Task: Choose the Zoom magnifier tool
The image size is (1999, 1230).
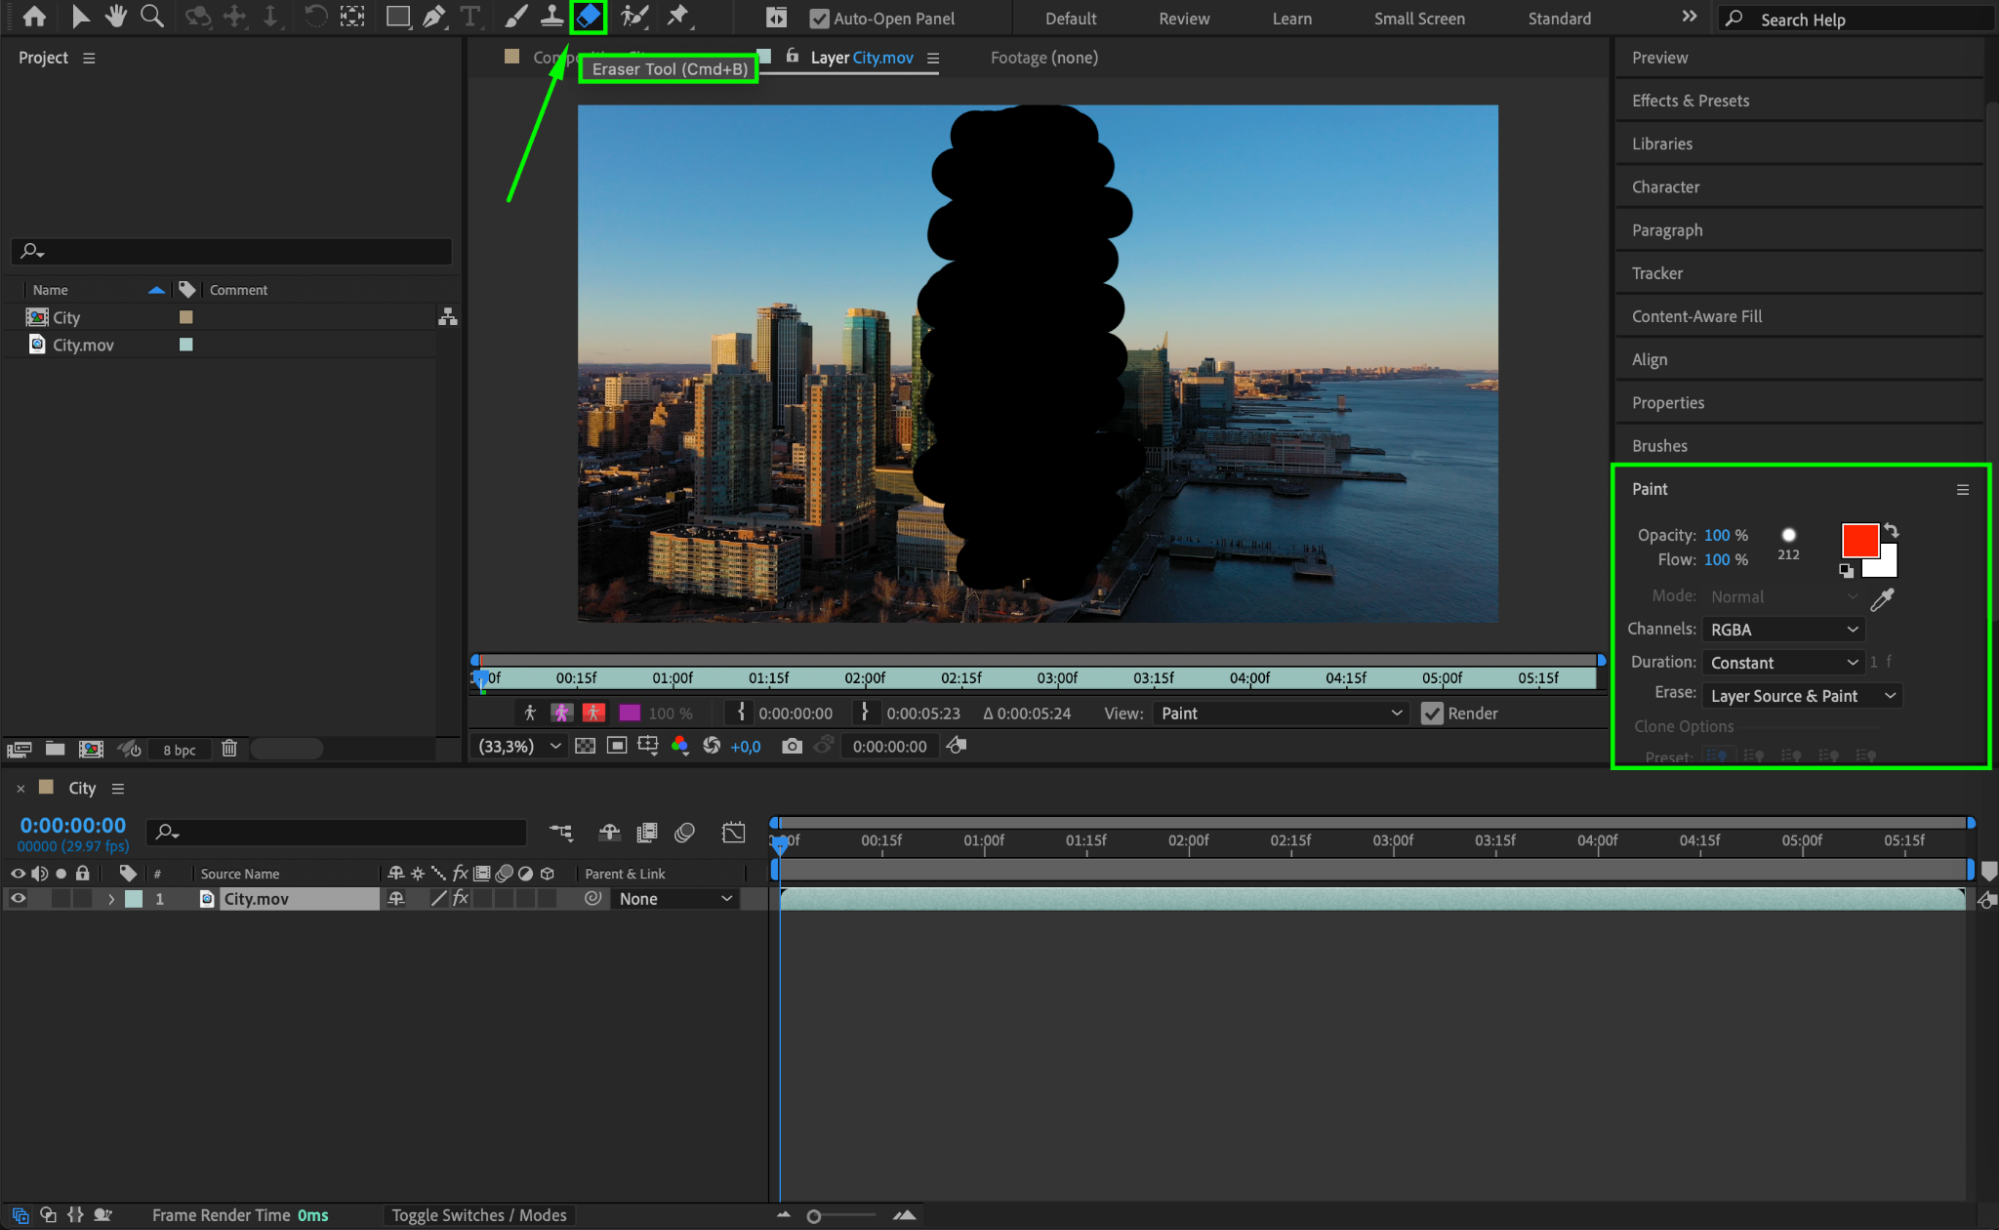Action: pos(152,16)
